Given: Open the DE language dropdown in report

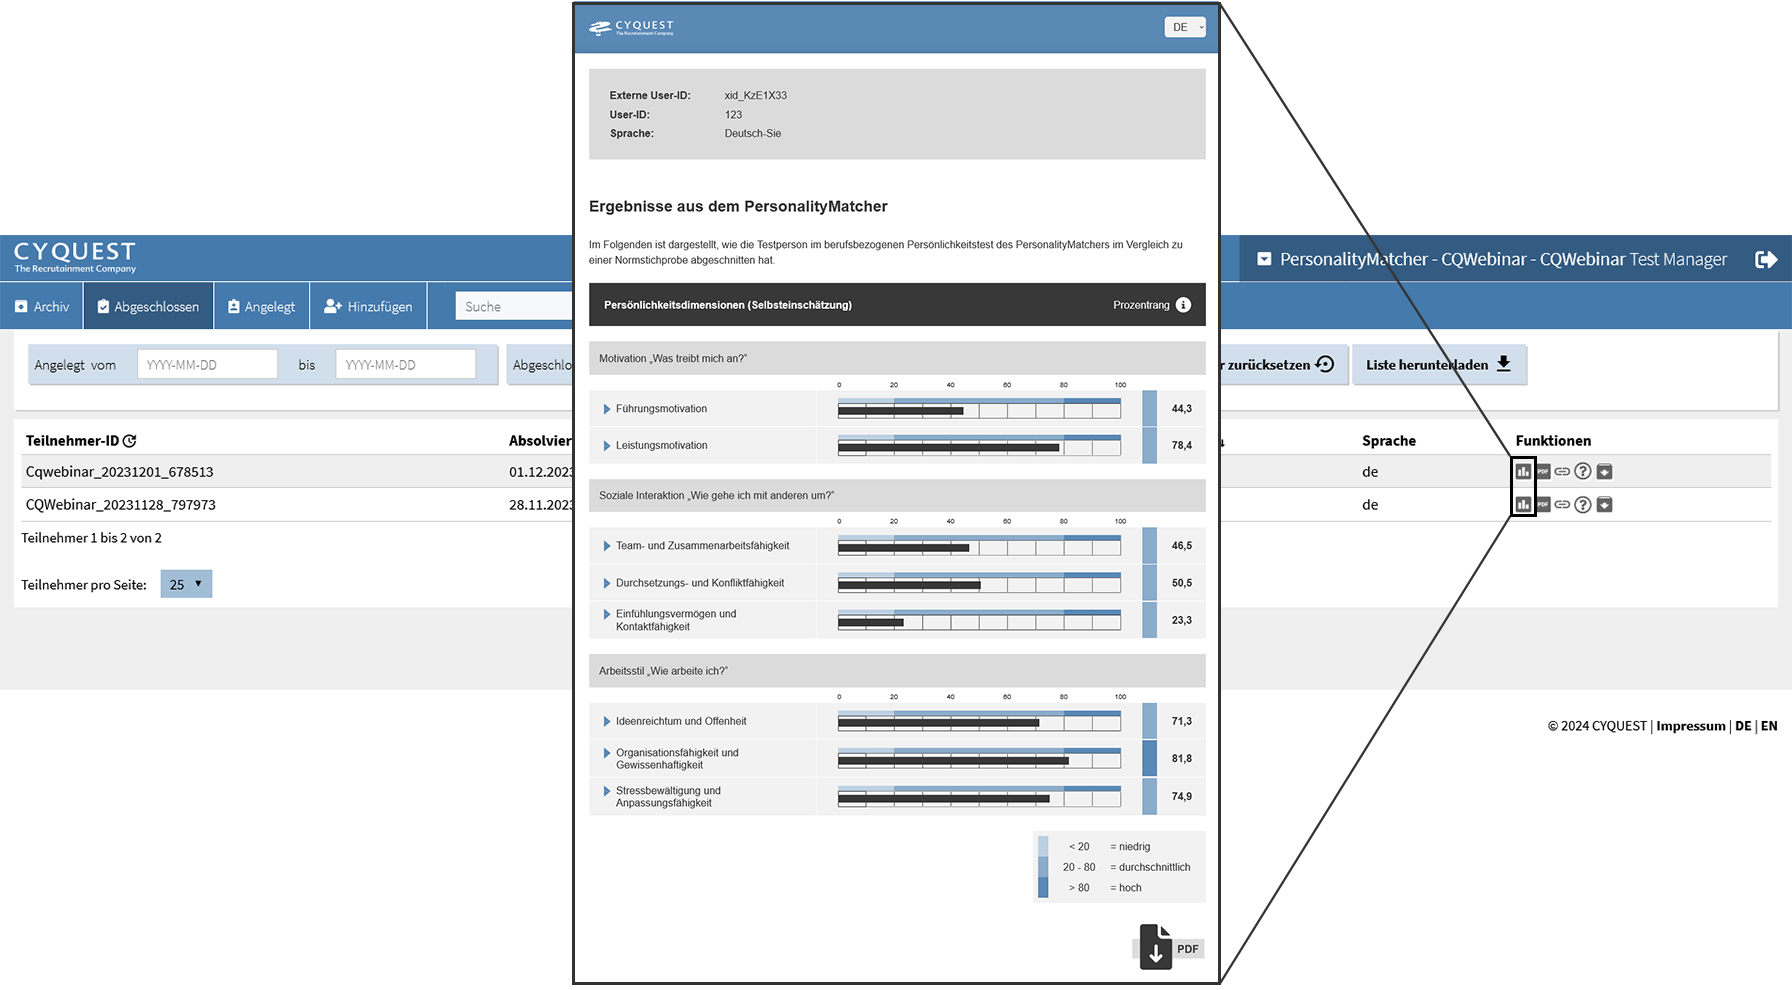Looking at the screenshot, I should (1185, 27).
